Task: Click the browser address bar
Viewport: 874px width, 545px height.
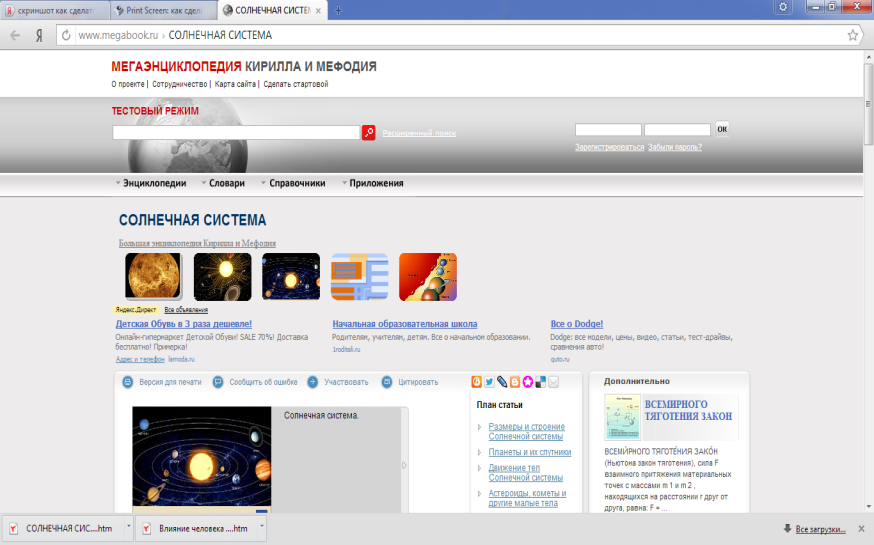Action: 457,35
